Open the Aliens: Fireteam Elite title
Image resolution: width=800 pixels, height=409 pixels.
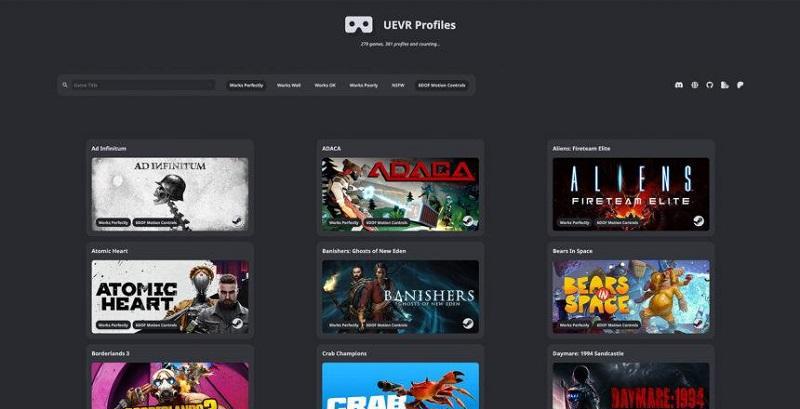581,148
